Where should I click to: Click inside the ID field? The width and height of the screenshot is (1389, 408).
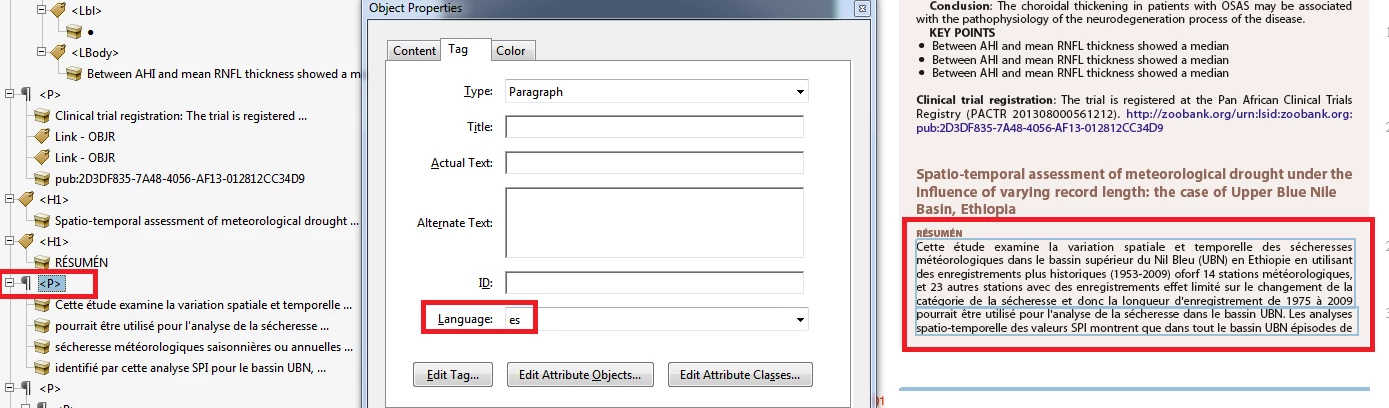tap(655, 284)
